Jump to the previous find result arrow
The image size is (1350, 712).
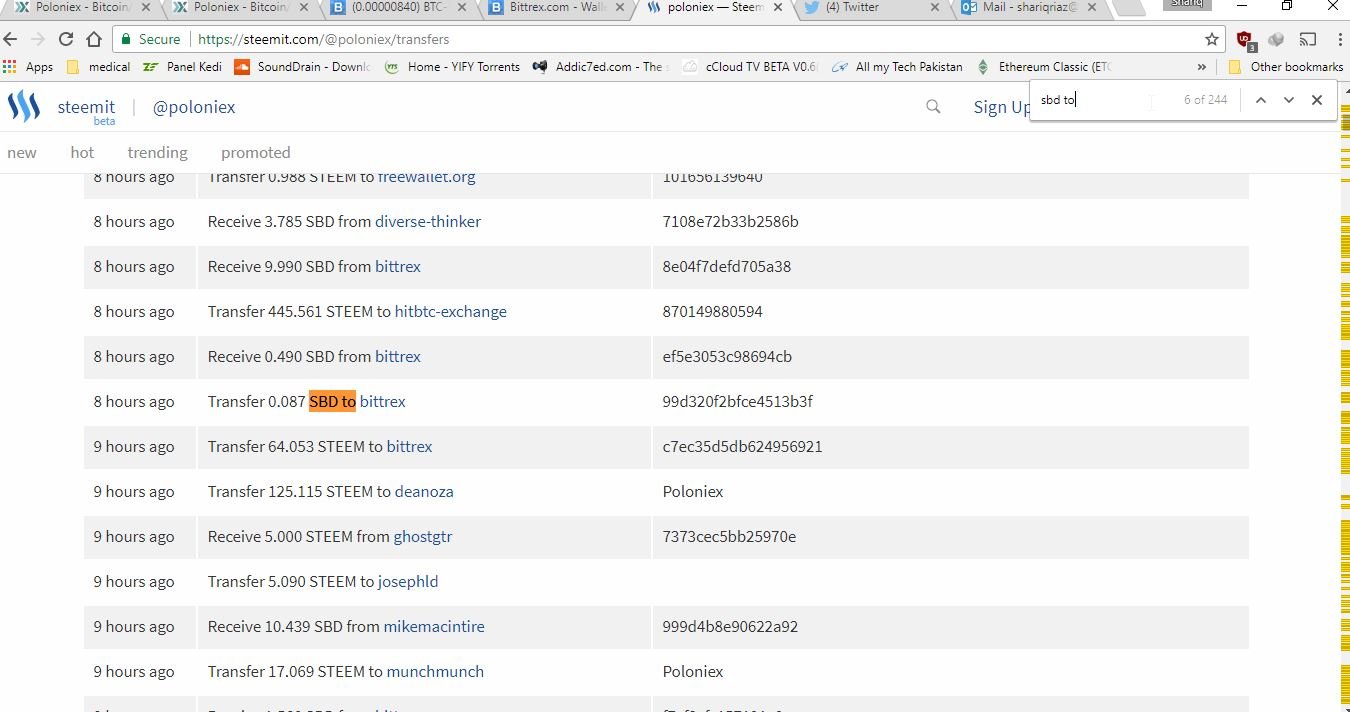1261,100
